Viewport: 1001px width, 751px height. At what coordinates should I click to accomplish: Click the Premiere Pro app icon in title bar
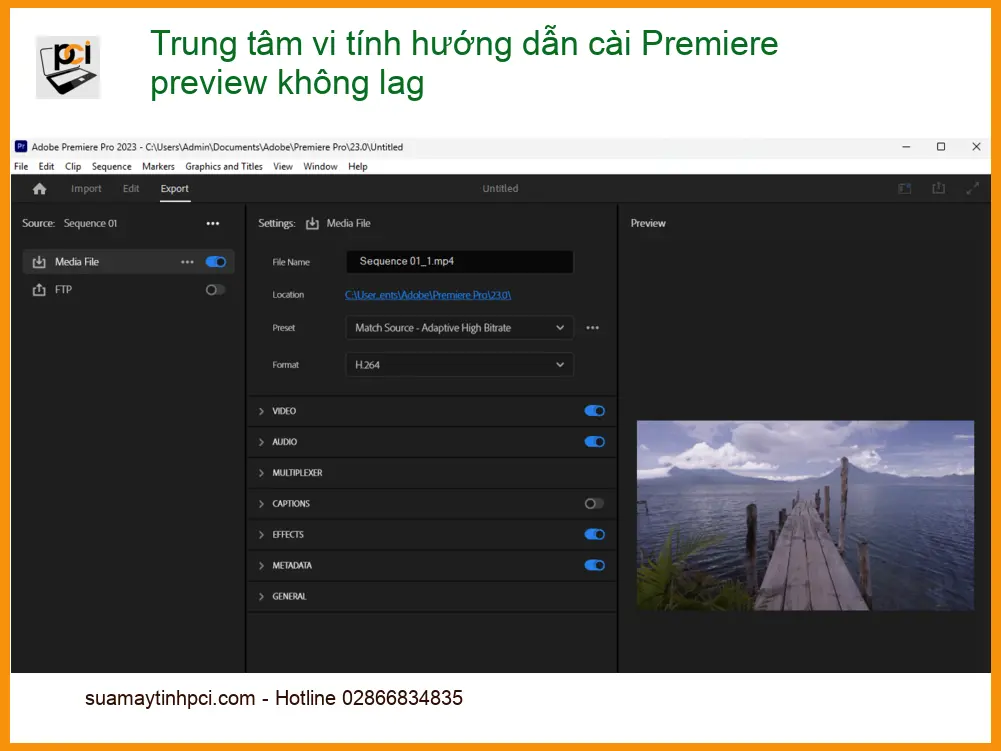21,146
